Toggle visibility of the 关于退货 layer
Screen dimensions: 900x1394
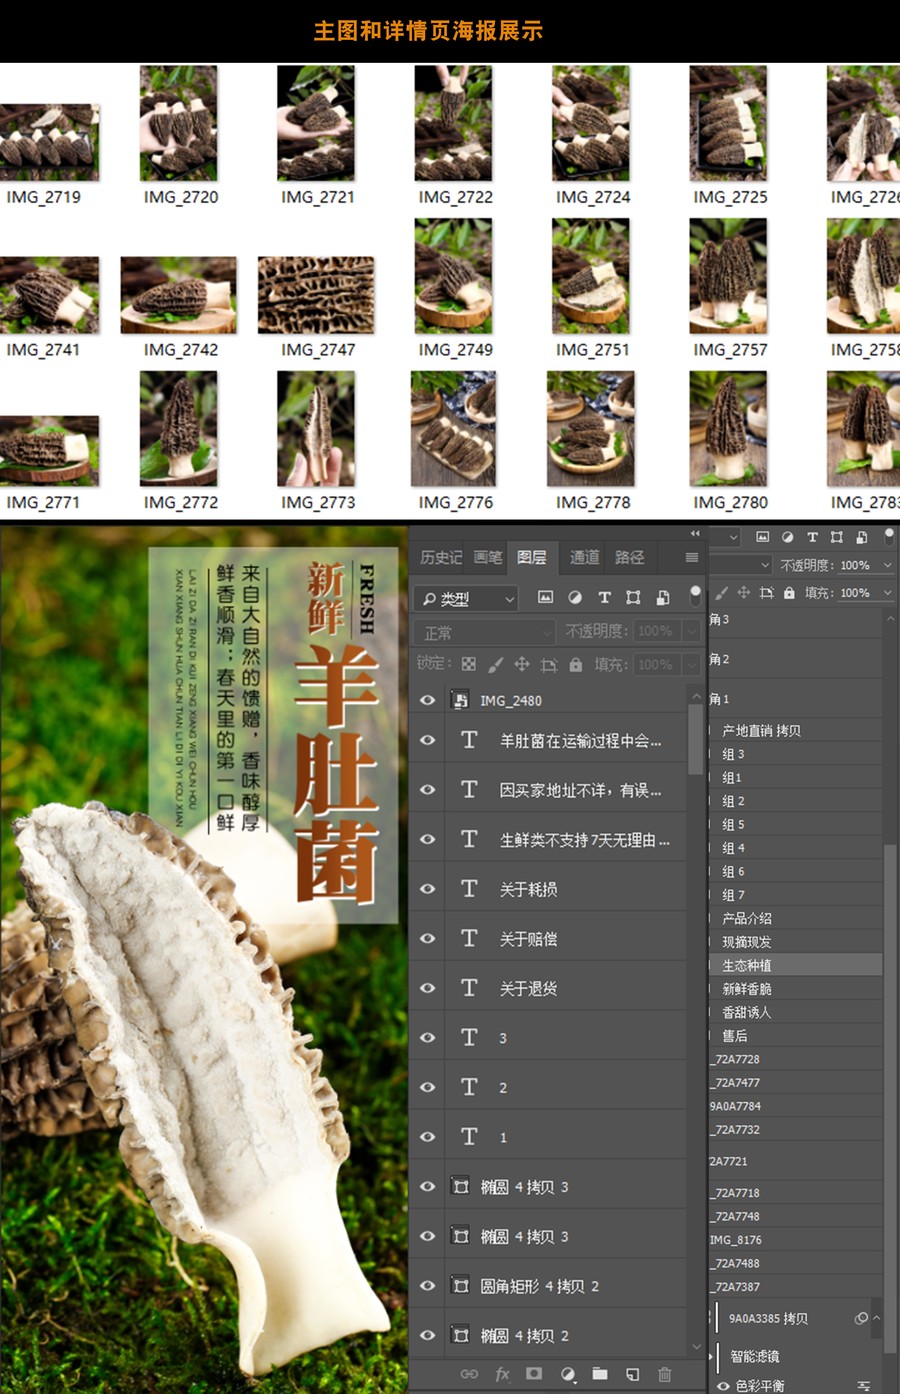(x=428, y=988)
